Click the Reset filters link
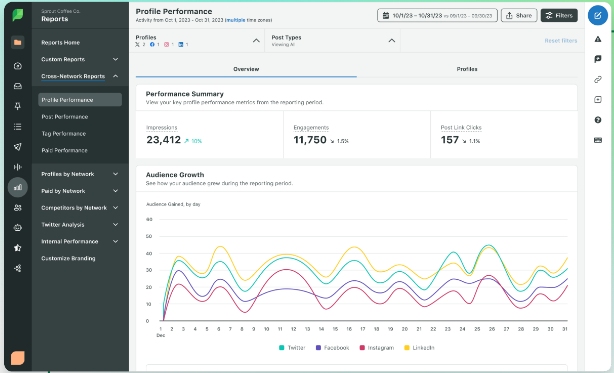Image resolution: width=614 pixels, height=373 pixels. click(561, 40)
